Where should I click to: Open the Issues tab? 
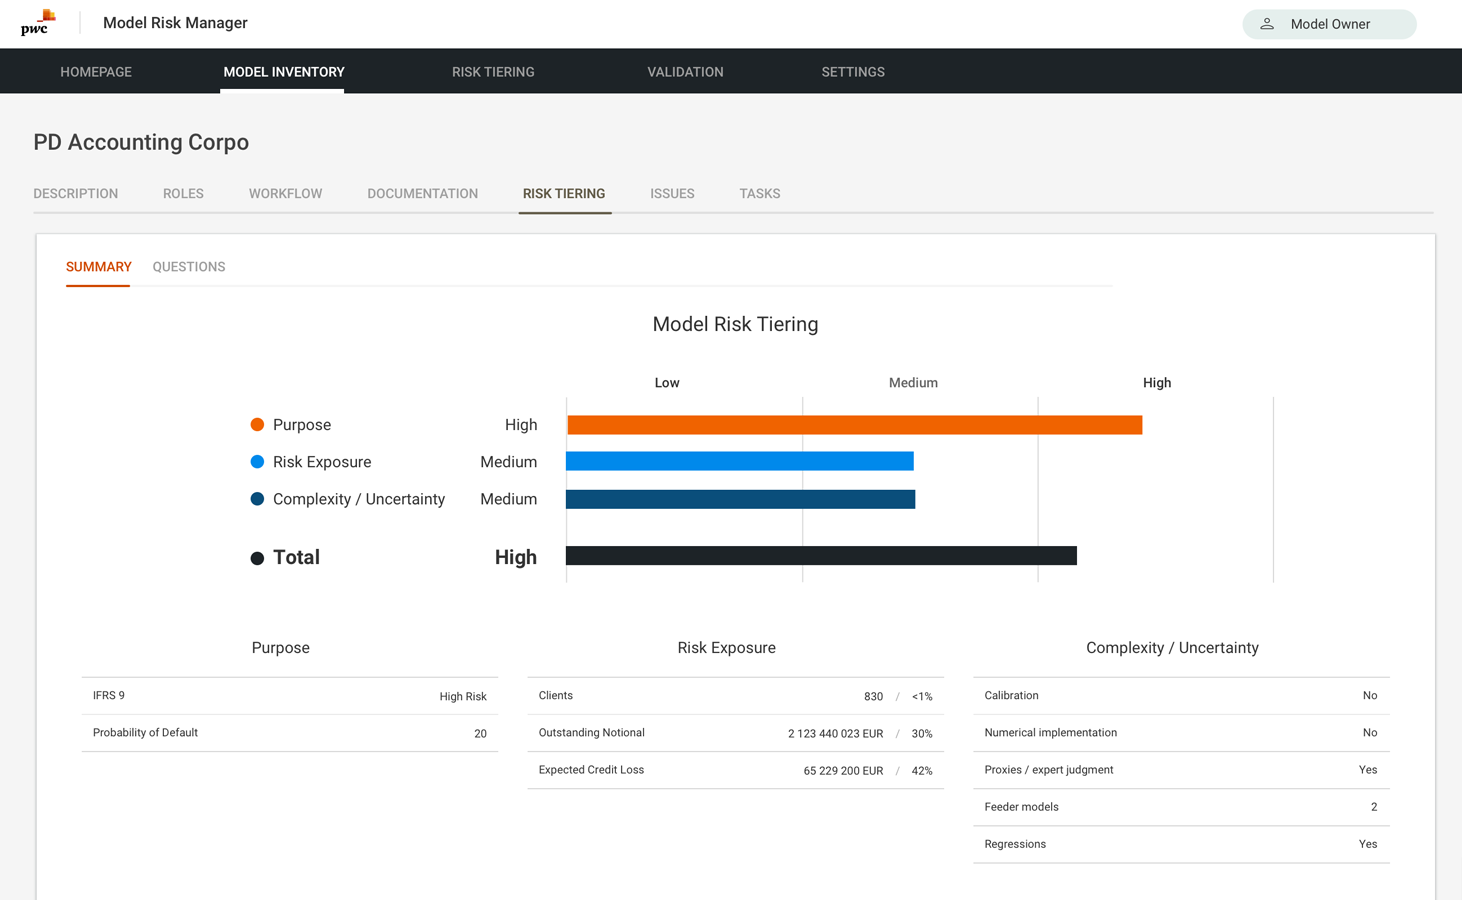tap(672, 194)
